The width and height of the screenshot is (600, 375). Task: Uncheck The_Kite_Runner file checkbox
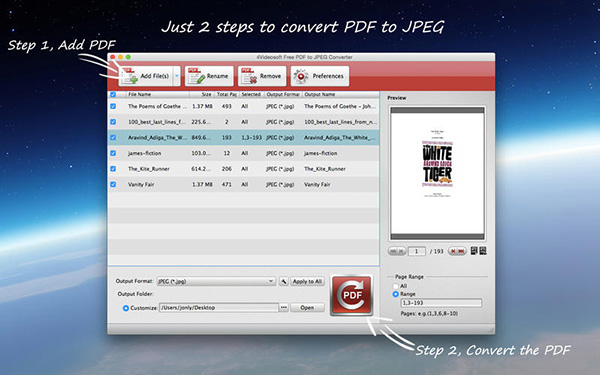(x=113, y=169)
